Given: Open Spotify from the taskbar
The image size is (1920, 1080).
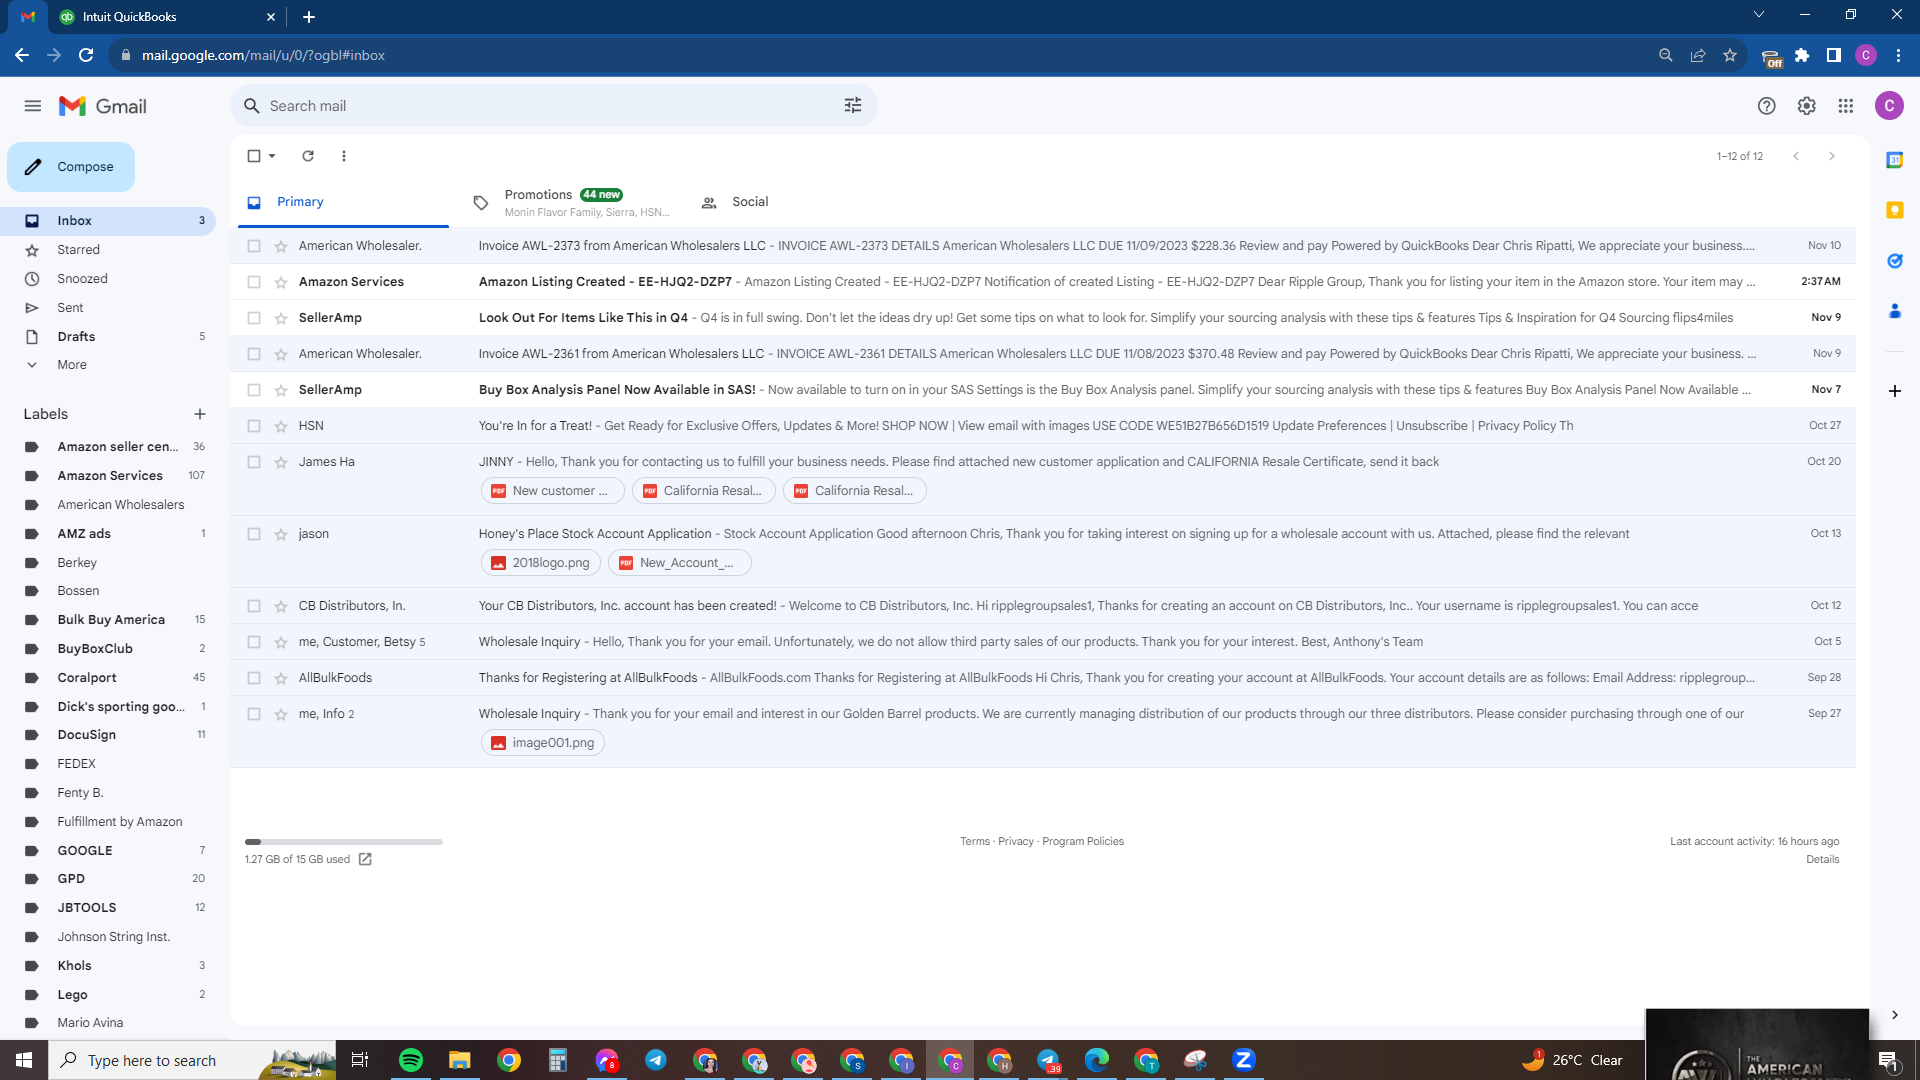Looking at the screenshot, I should [x=411, y=1060].
